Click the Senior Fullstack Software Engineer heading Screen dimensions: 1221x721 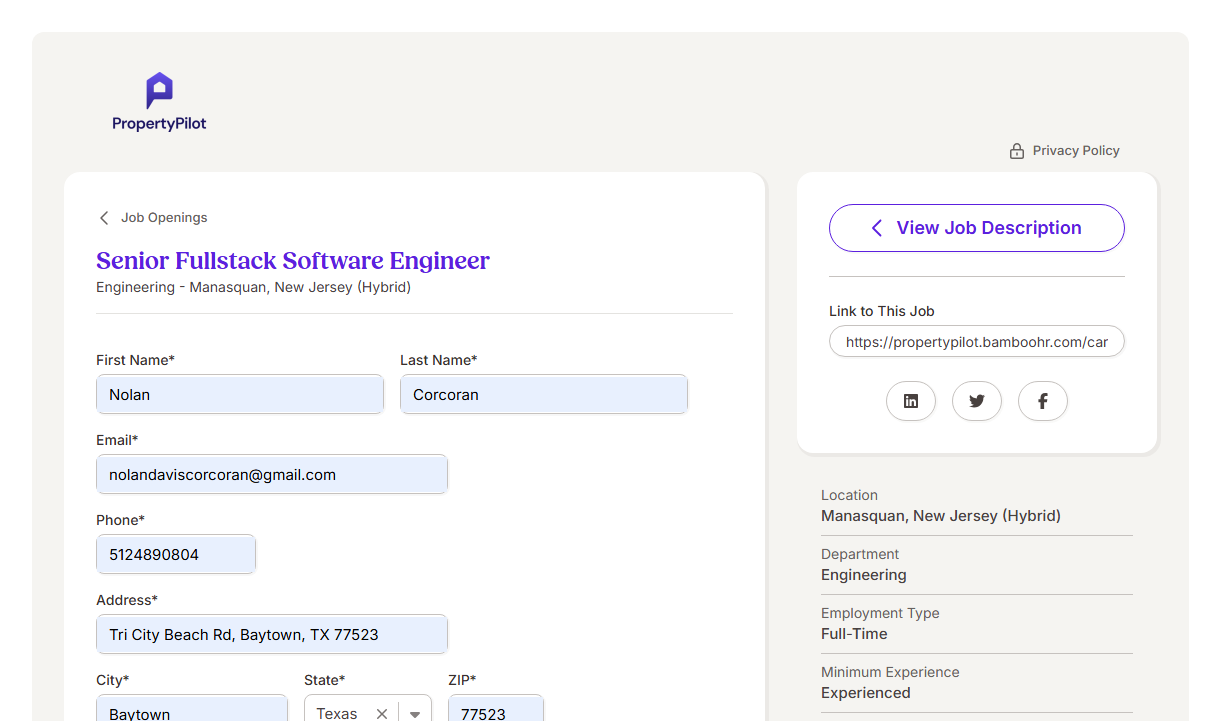click(x=293, y=261)
